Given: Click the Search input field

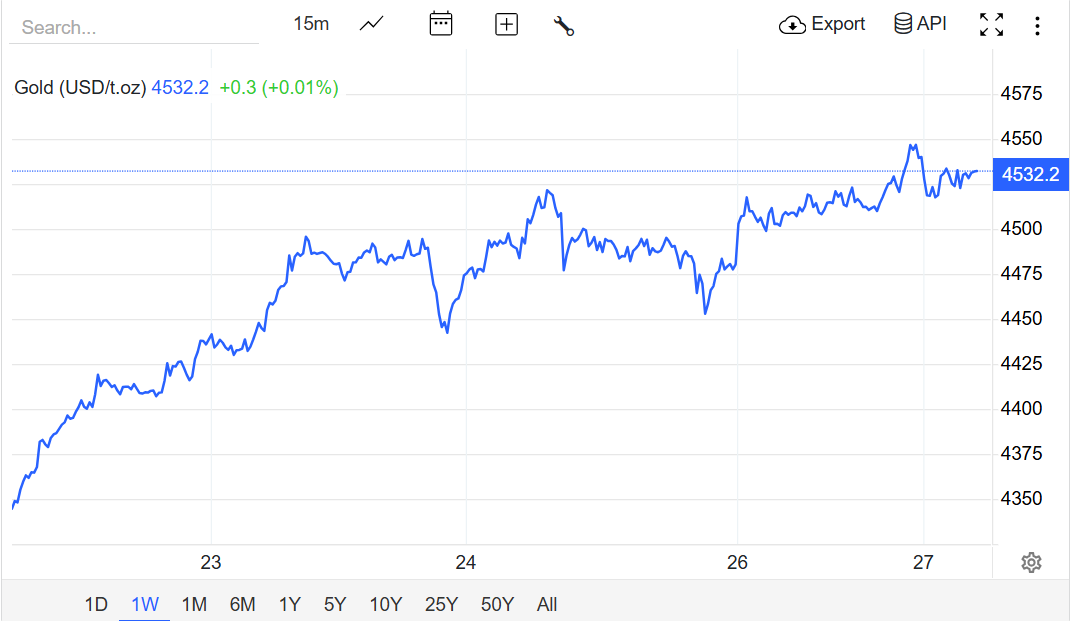Looking at the screenshot, I should (134, 27).
